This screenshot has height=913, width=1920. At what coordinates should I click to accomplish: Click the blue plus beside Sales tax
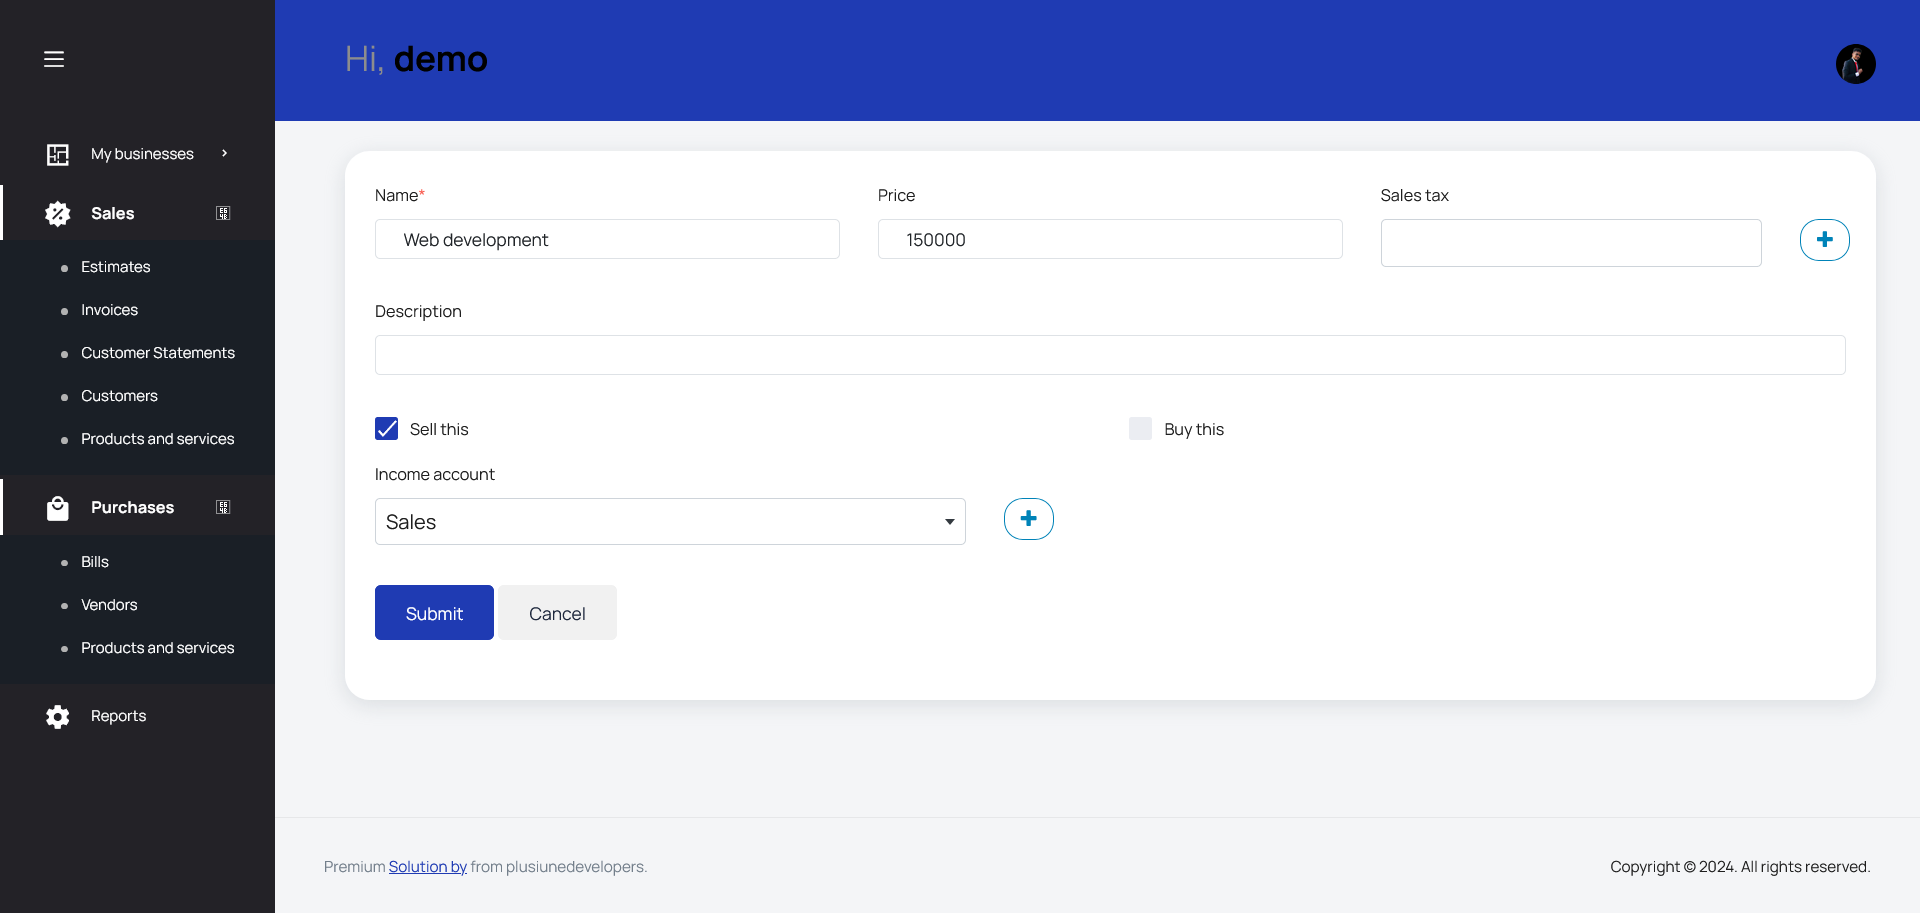click(x=1824, y=239)
